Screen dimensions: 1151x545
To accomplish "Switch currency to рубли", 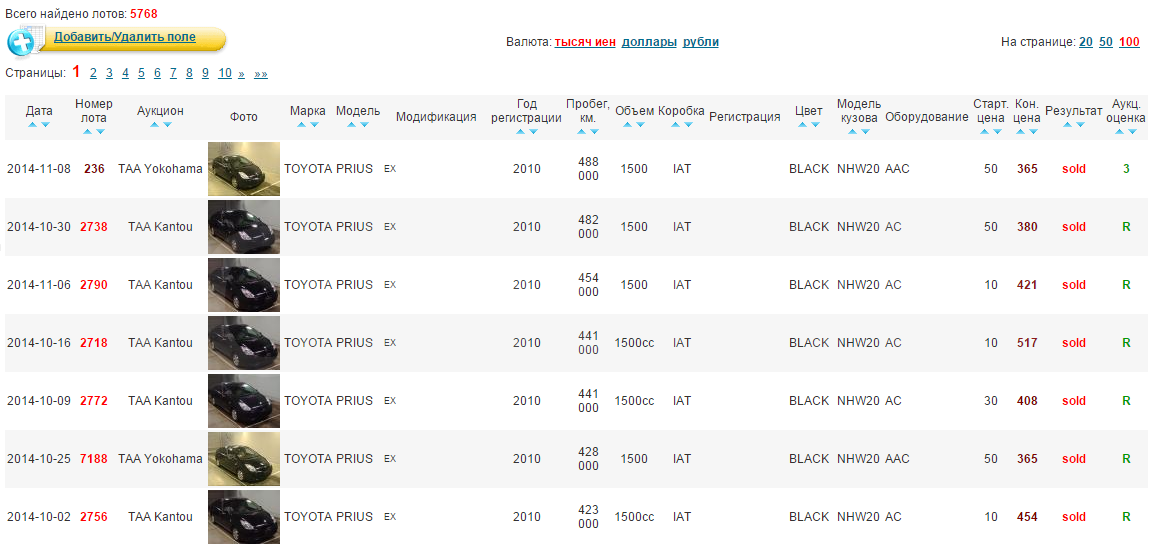I will click(x=700, y=42).
